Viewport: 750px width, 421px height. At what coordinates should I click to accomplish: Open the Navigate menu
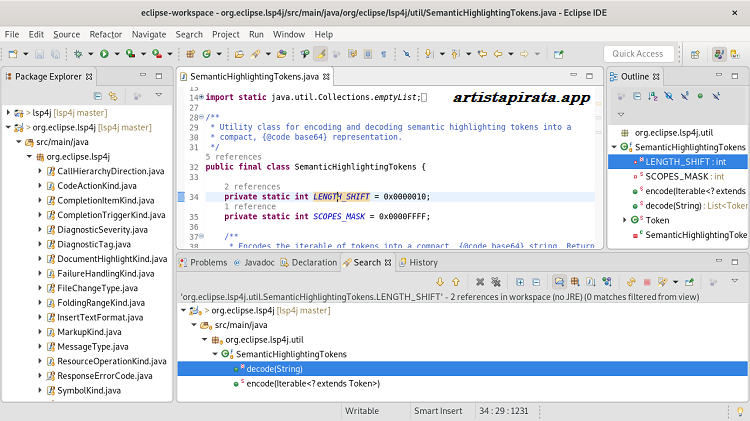[149, 34]
